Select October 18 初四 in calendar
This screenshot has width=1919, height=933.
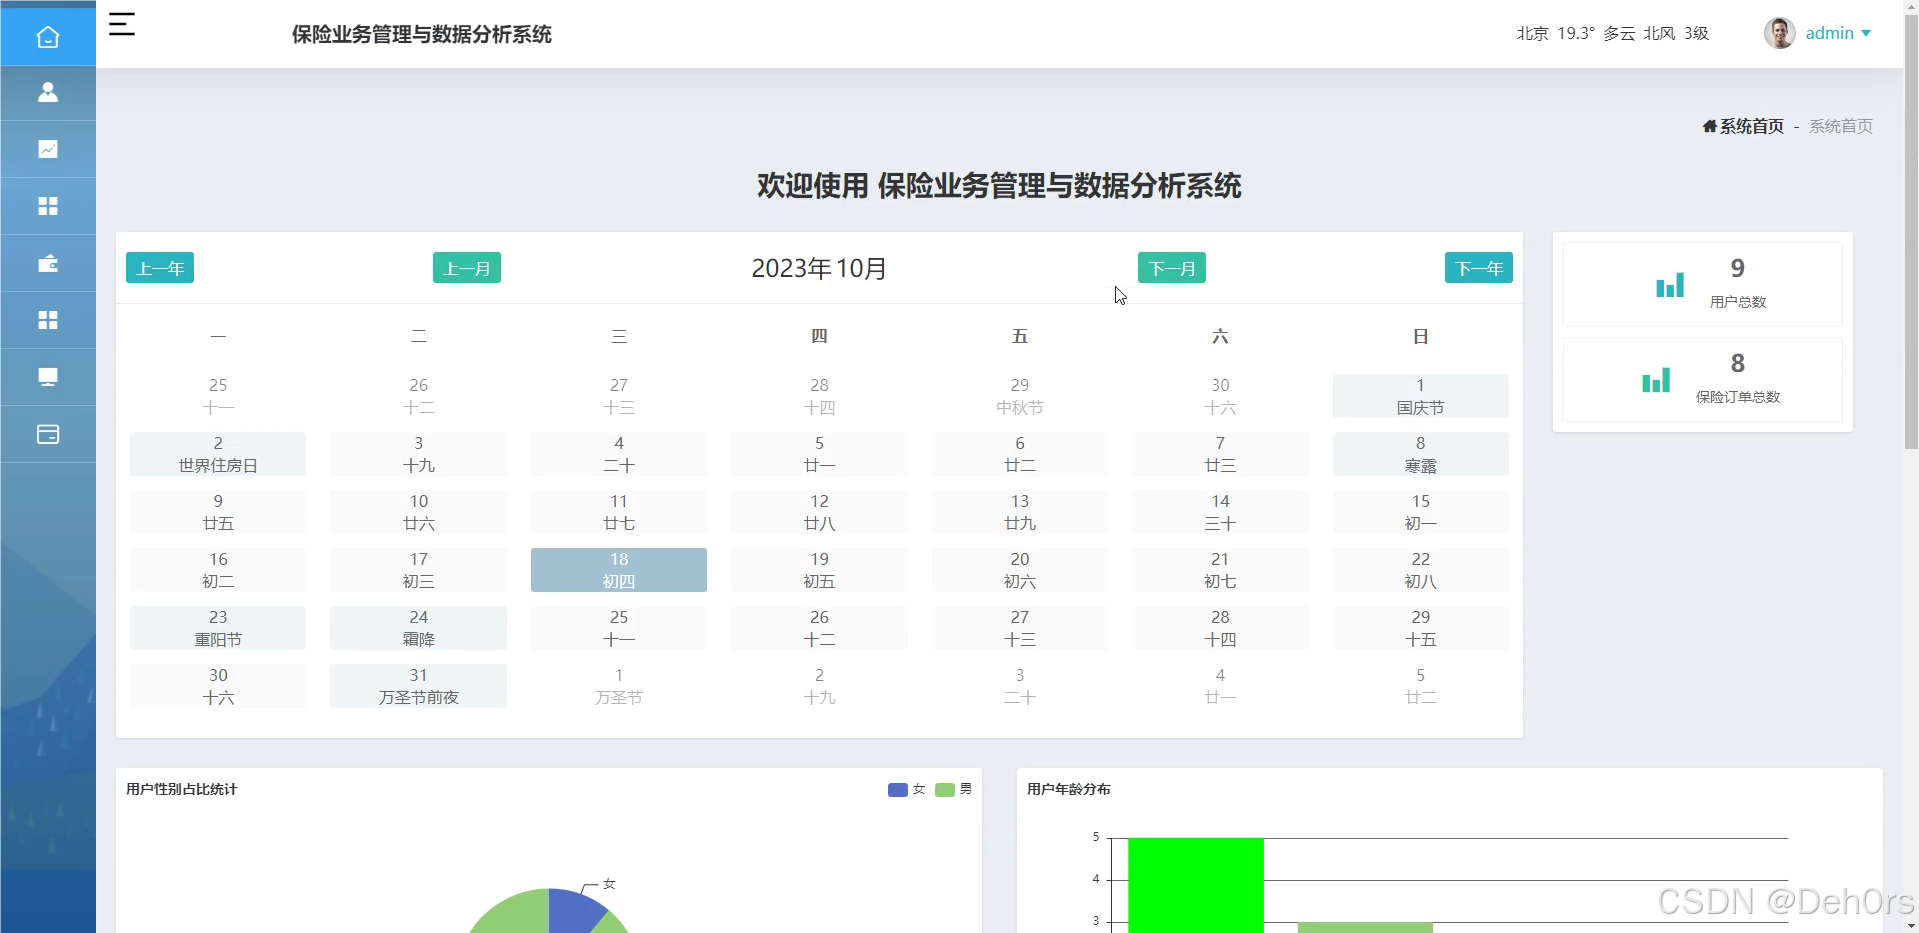tap(619, 570)
